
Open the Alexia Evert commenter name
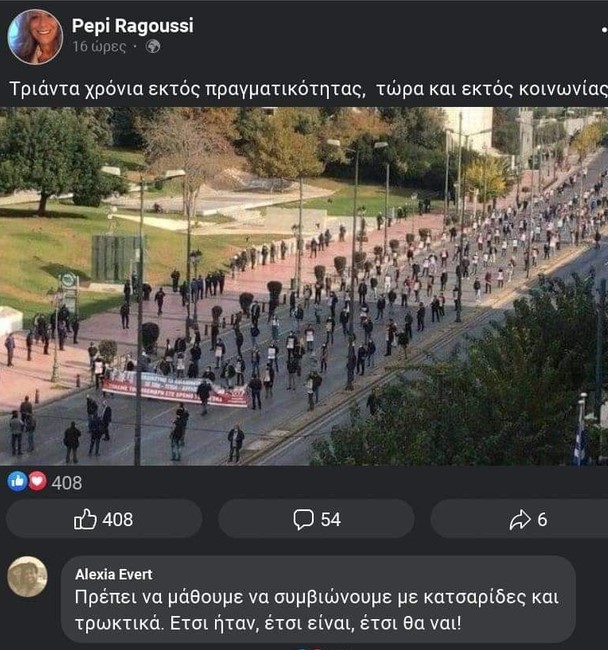point(114,575)
